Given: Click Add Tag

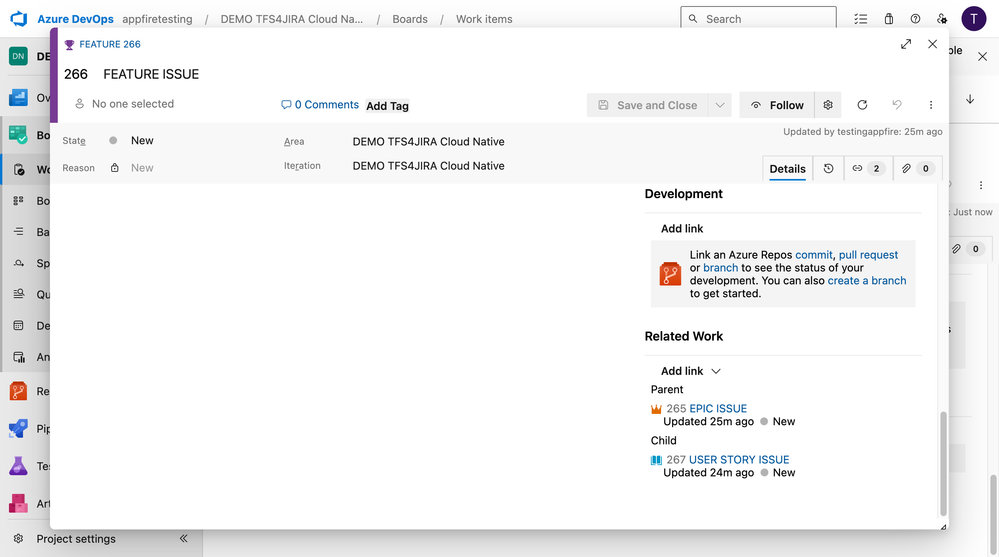Looking at the screenshot, I should (x=387, y=106).
